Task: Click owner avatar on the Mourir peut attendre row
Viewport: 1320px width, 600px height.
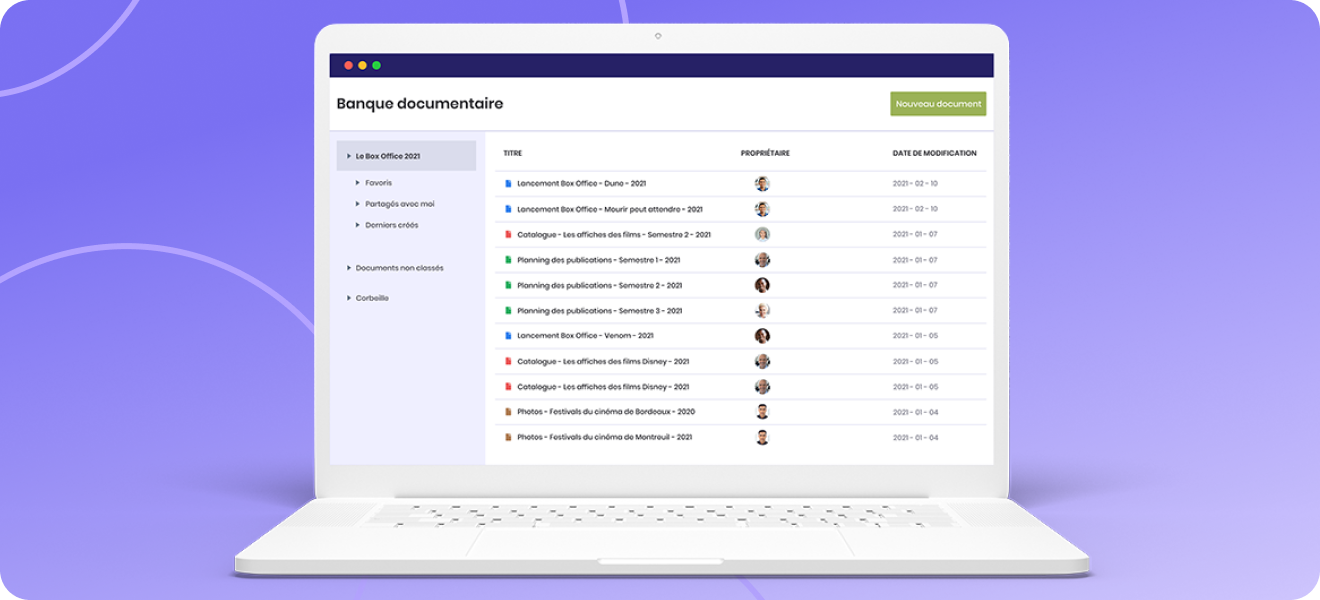Action: pyautogui.click(x=762, y=209)
